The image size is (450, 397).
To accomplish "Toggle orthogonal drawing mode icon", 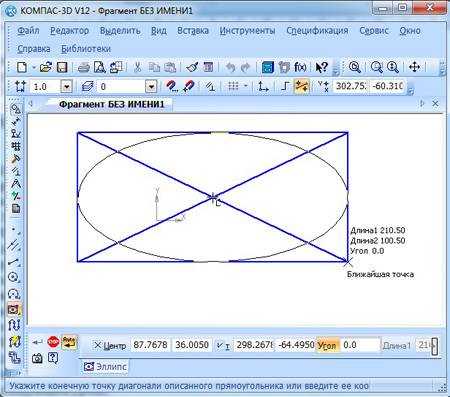I will 284,86.
